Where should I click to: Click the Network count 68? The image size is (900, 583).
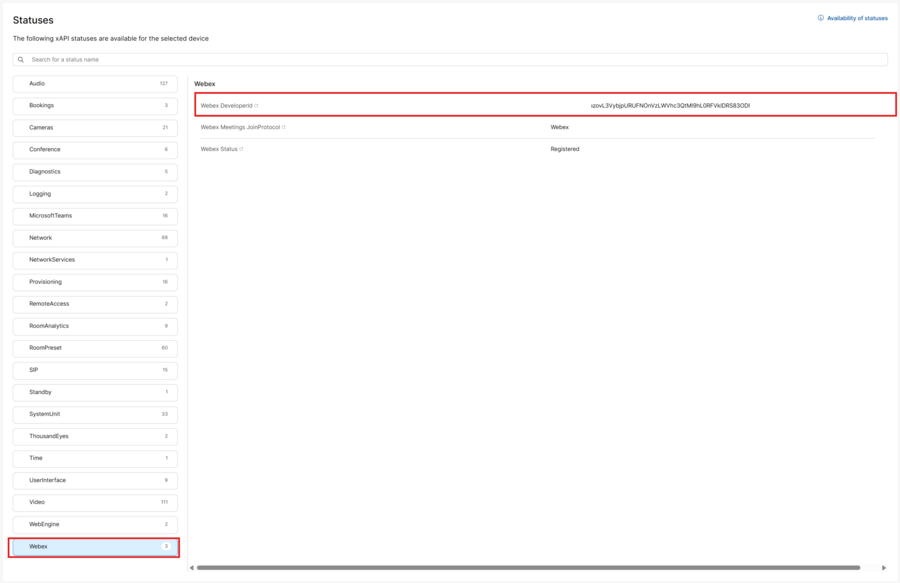coord(165,238)
